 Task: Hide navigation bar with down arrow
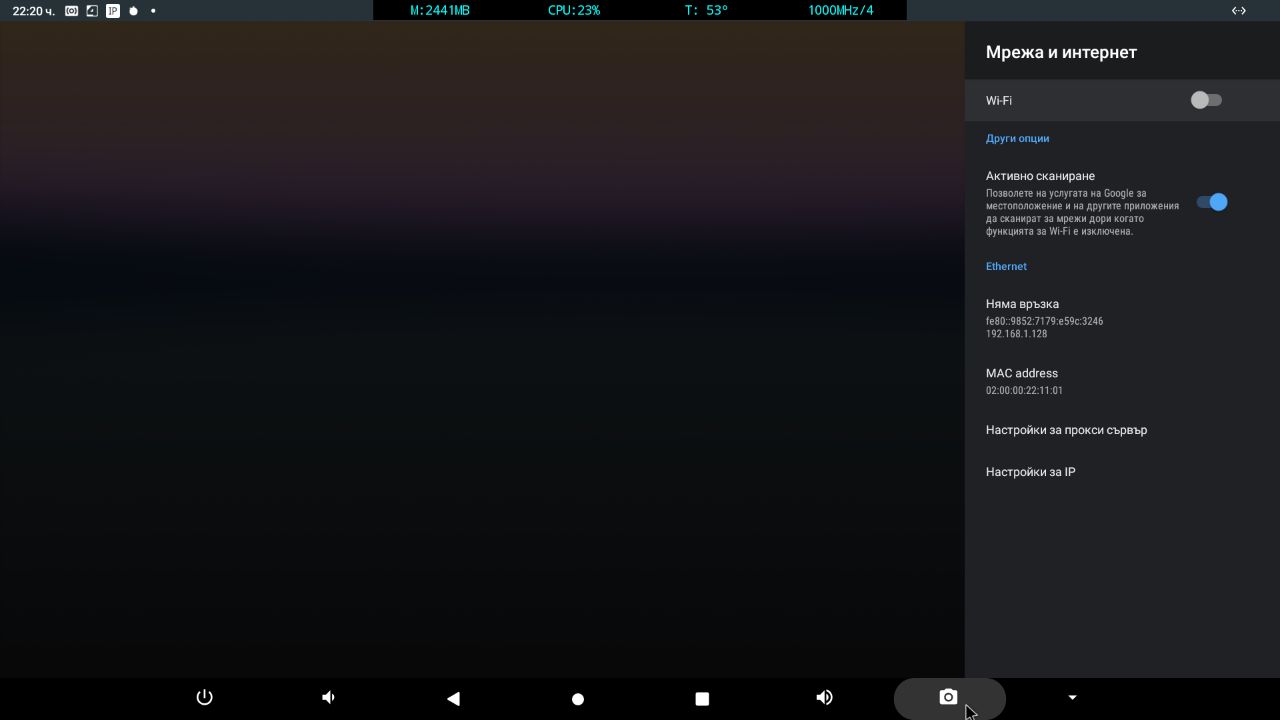point(1072,697)
